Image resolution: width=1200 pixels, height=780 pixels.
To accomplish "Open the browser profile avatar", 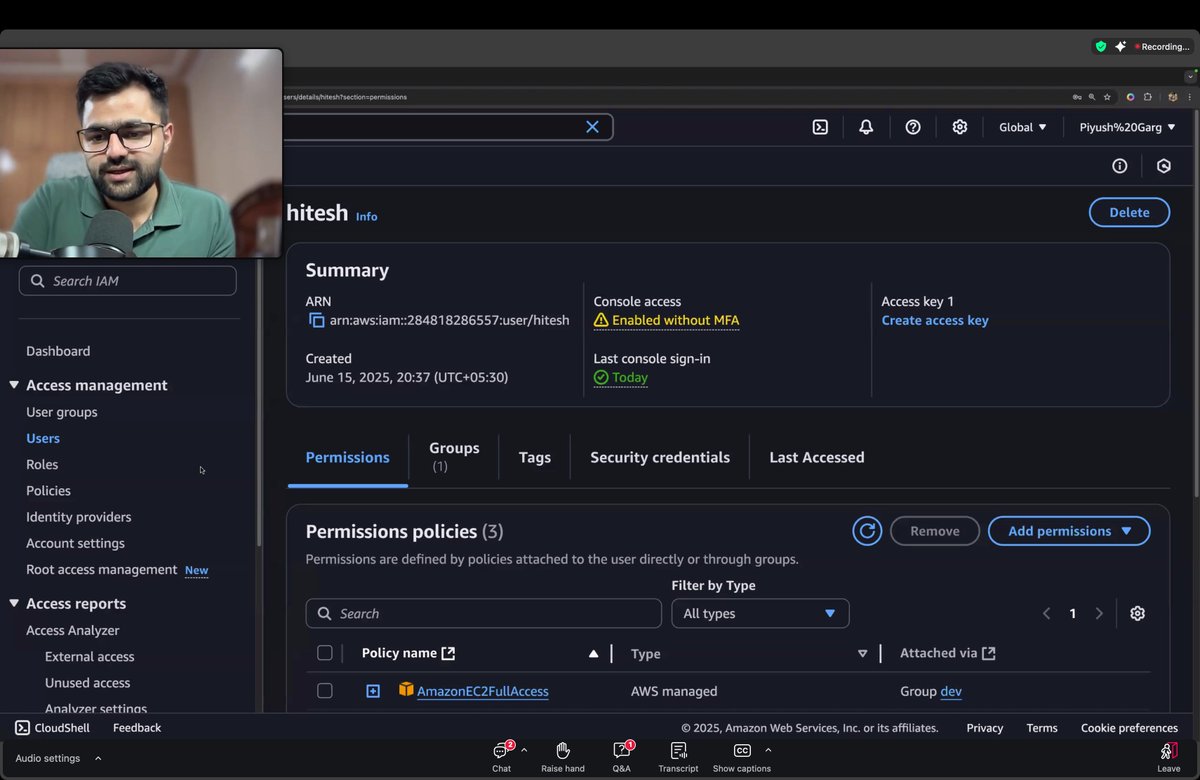I will click(1173, 97).
